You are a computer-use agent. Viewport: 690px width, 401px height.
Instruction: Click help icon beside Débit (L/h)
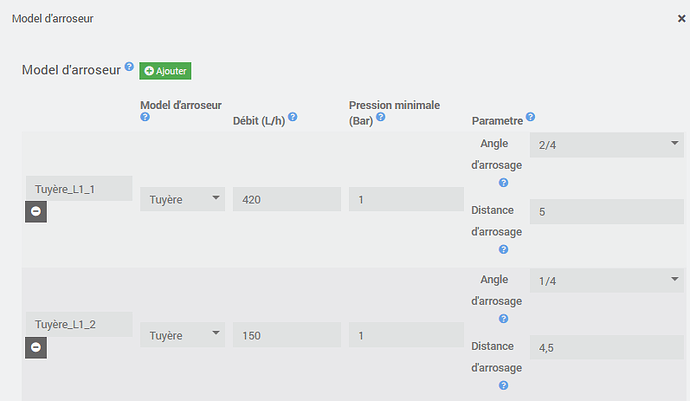click(x=293, y=117)
